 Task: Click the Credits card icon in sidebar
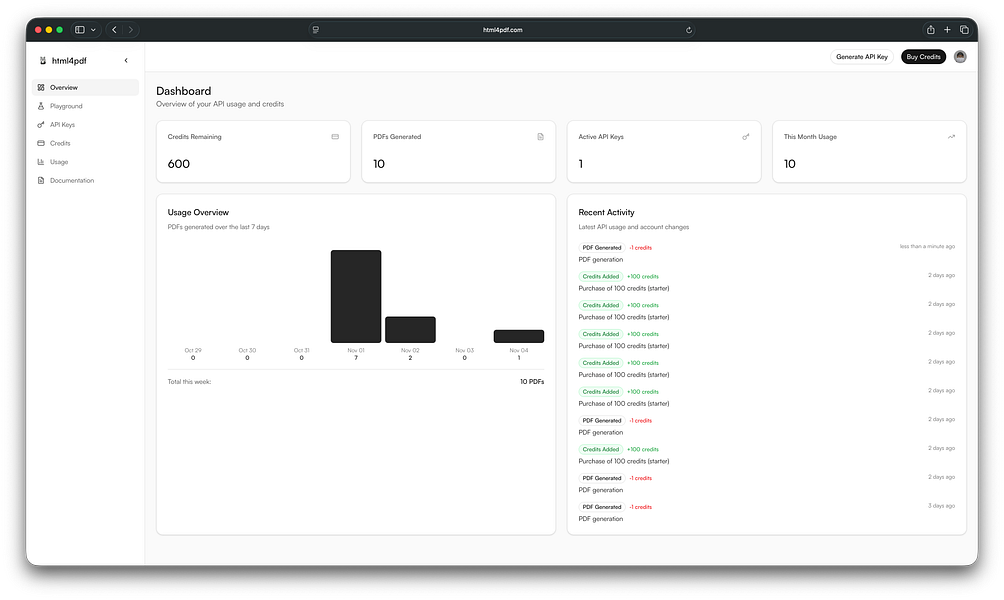[41, 143]
